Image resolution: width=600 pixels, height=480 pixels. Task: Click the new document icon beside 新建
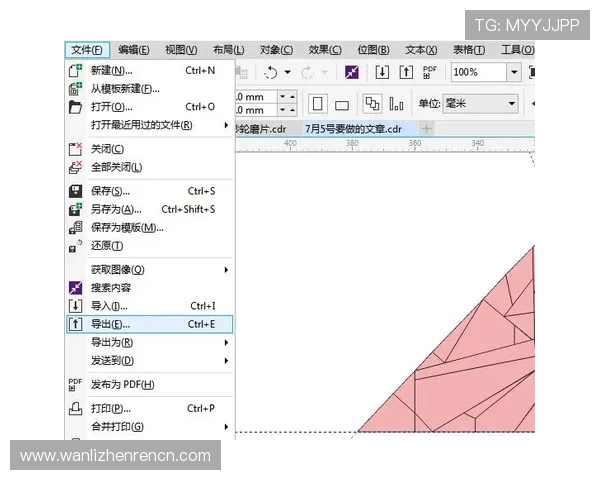(x=75, y=70)
